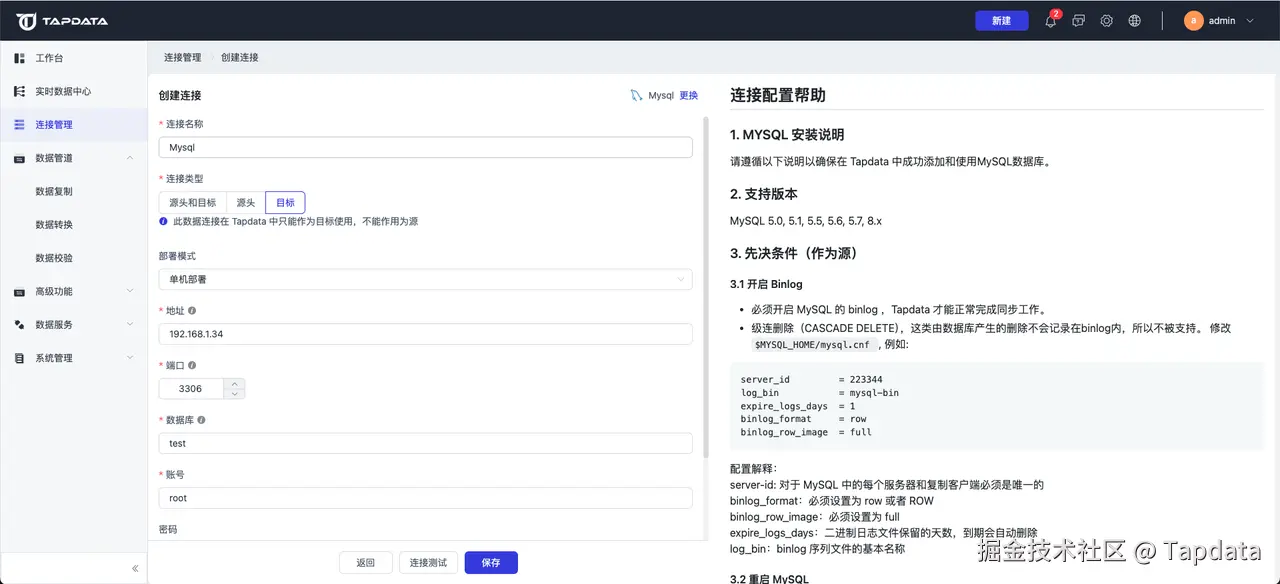Image resolution: width=1280 pixels, height=584 pixels.
Task: Click the 连接测试 button
Action: click(428, 562)
